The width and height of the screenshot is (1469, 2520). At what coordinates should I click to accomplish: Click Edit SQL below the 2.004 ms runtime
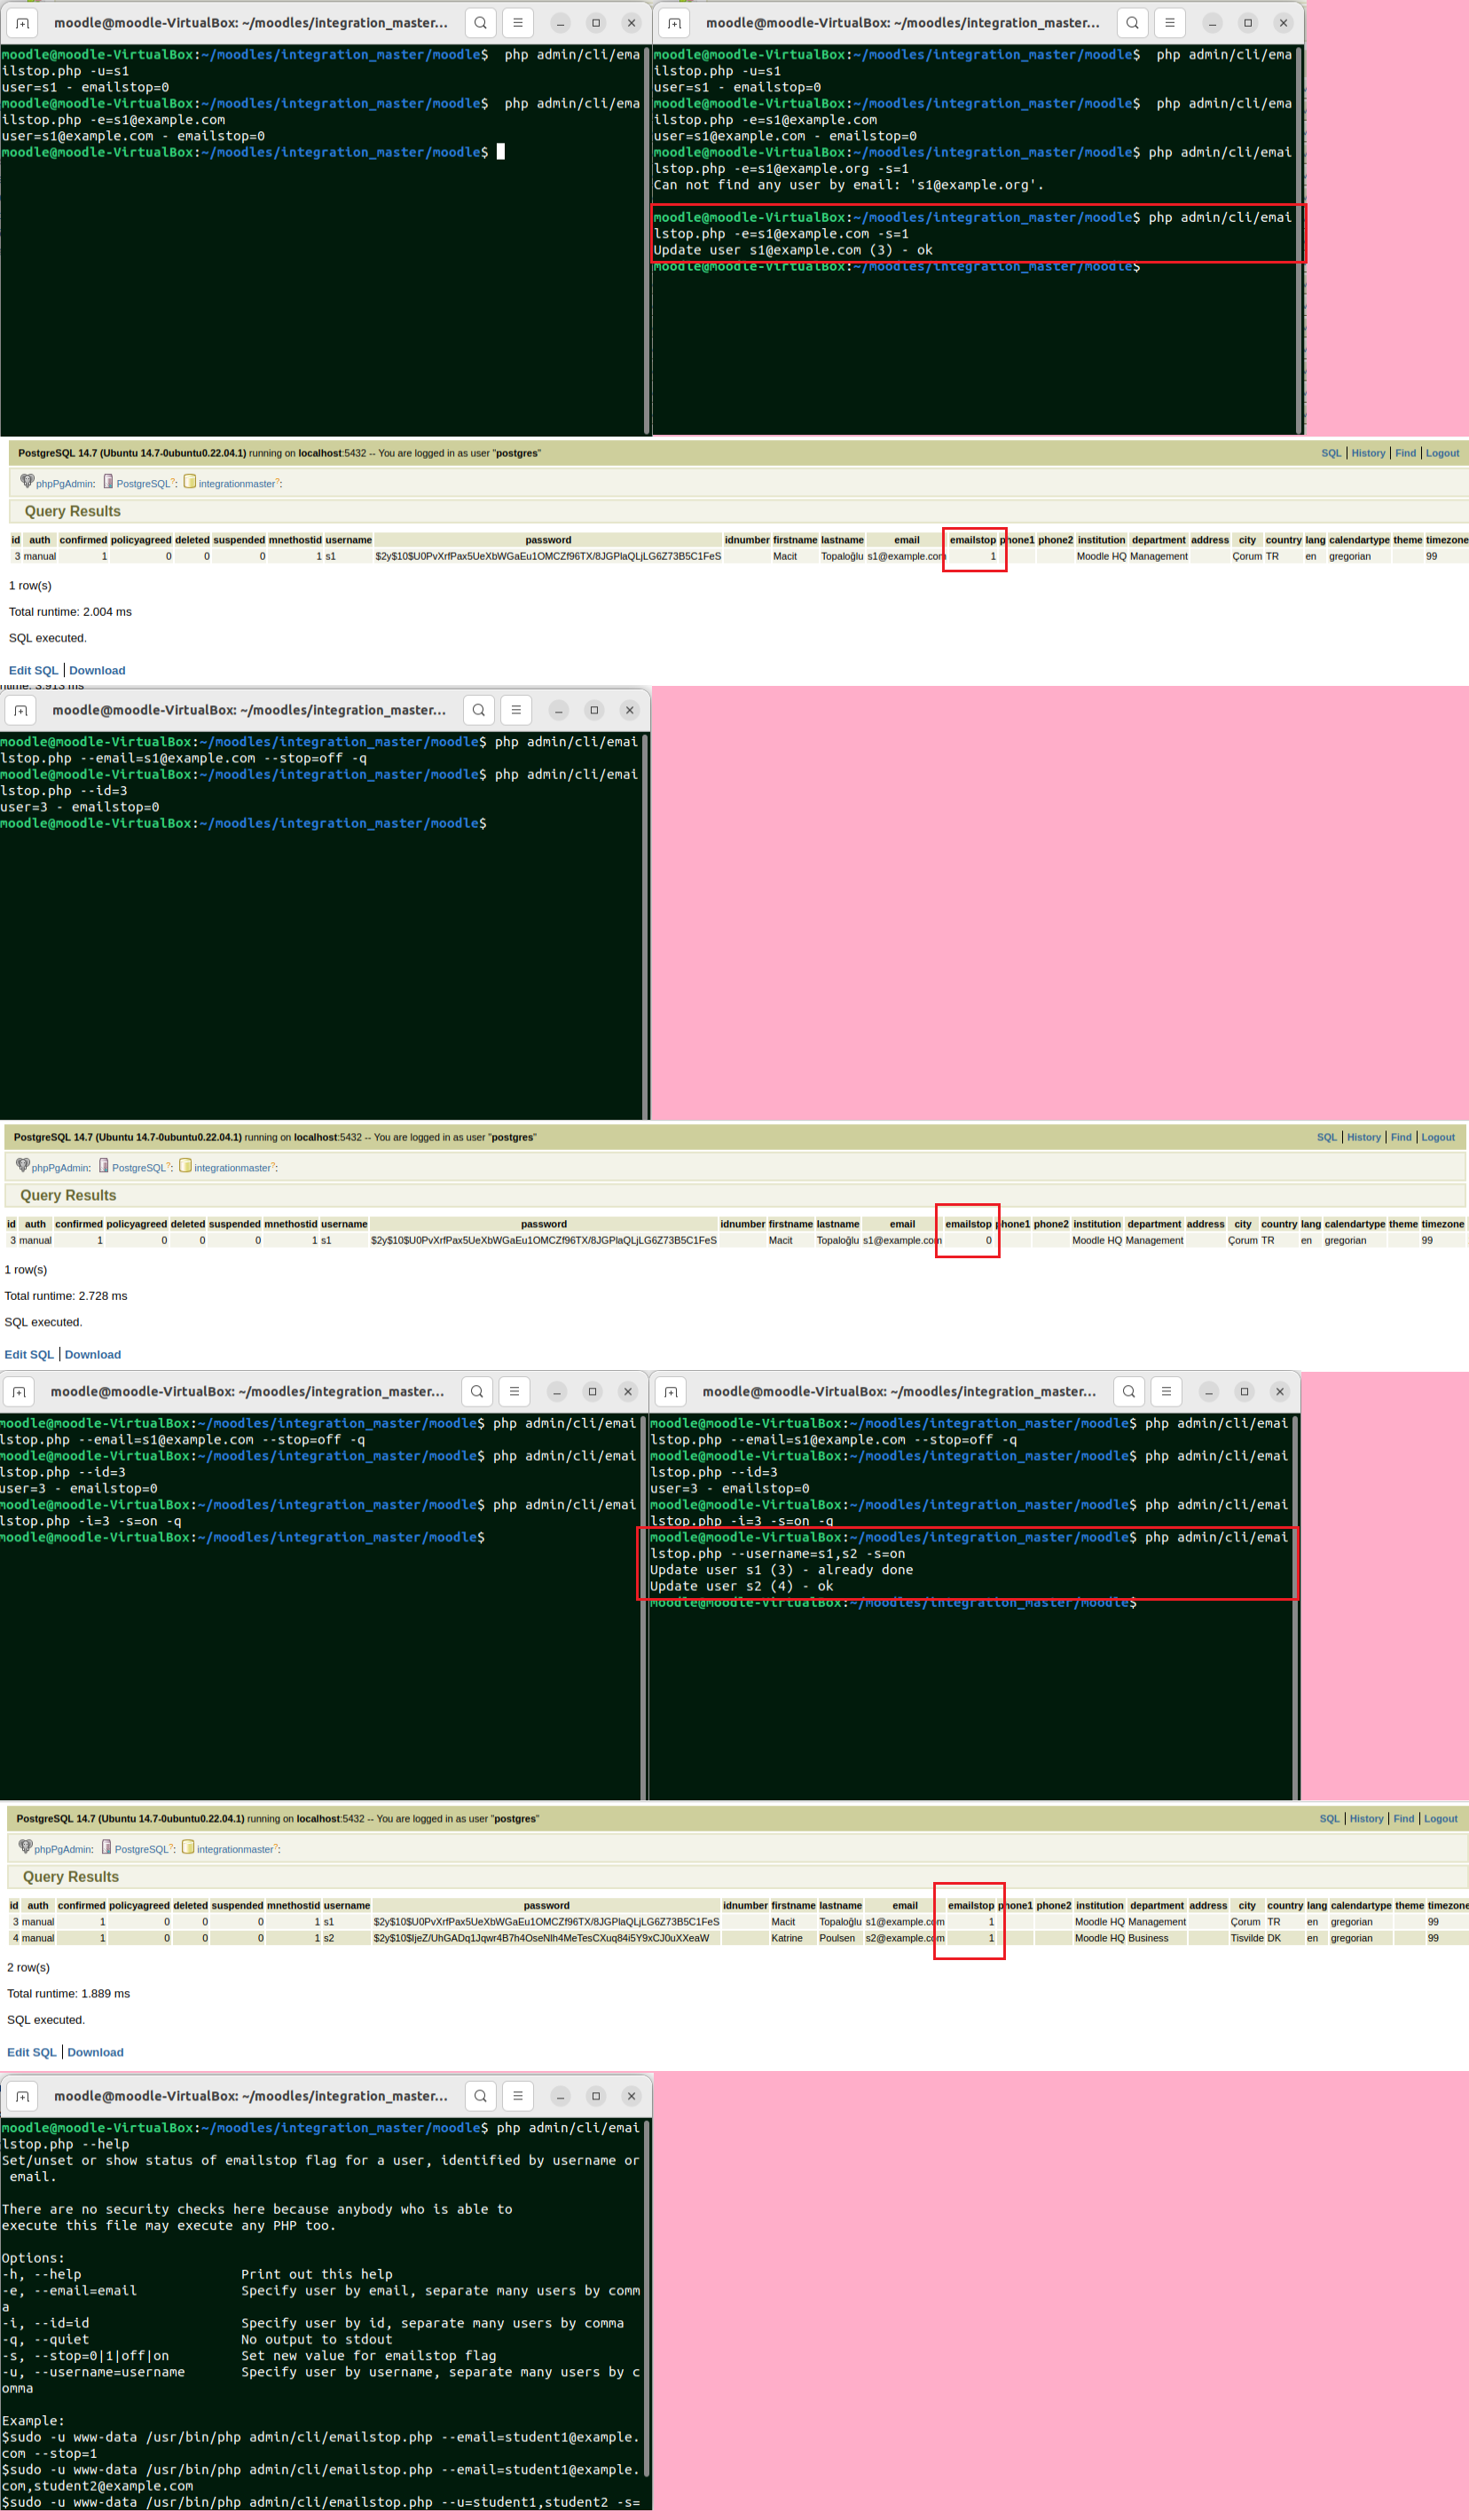click(x=33, y=670)
